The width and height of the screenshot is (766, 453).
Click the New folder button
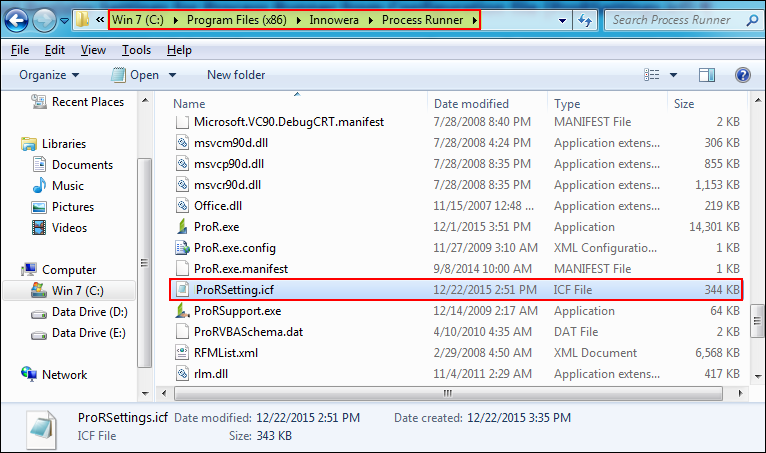(x=236, y=75)
